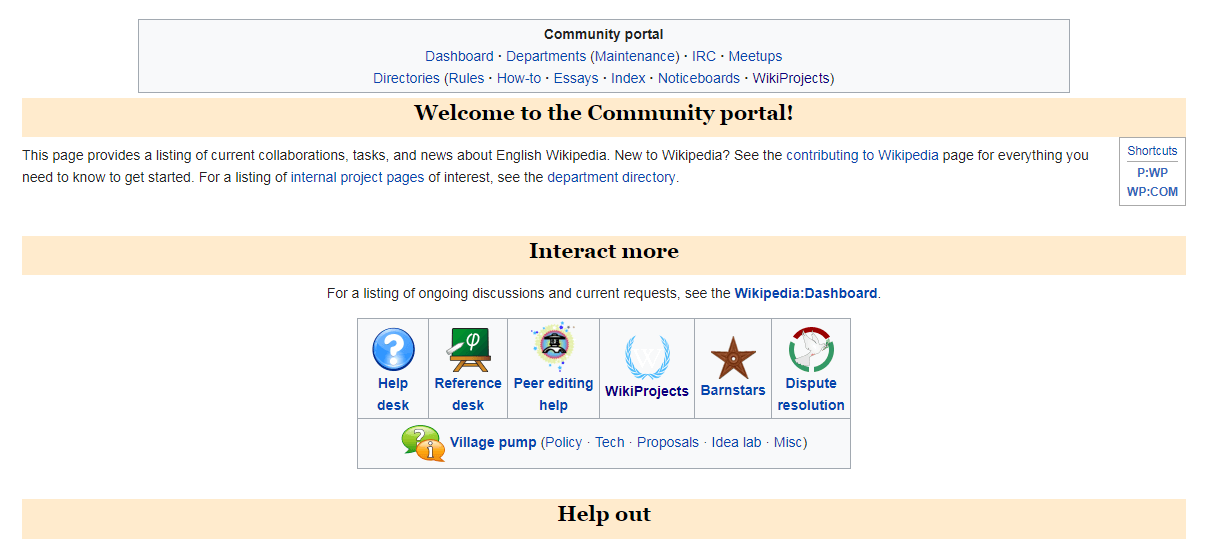
Task: Go to the How-to link
Action: [x=519, y=78]
